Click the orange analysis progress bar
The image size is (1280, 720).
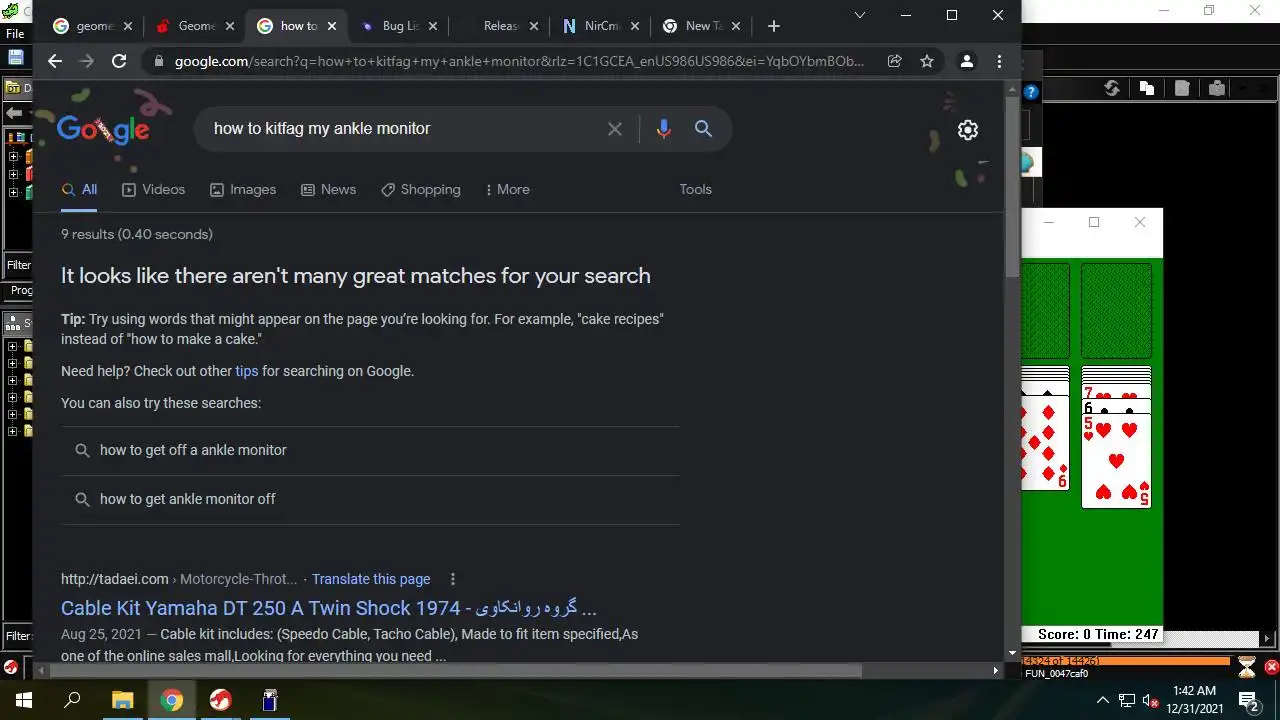coord(1128,661)
